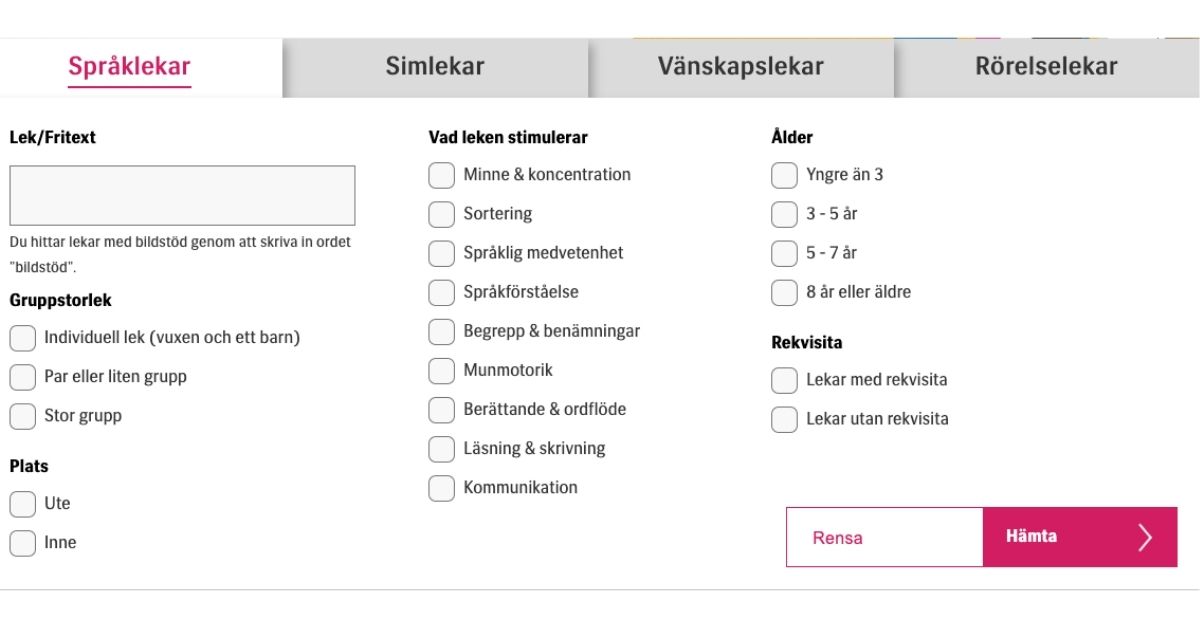
Task: Select Lekar med rekvisita checkbox
Action: coord(785,380)
